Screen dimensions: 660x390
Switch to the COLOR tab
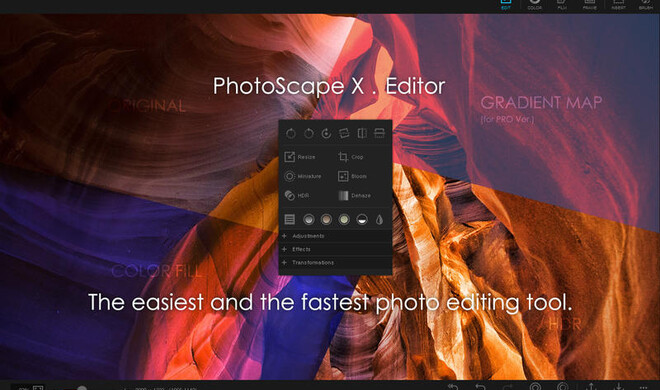535,5
